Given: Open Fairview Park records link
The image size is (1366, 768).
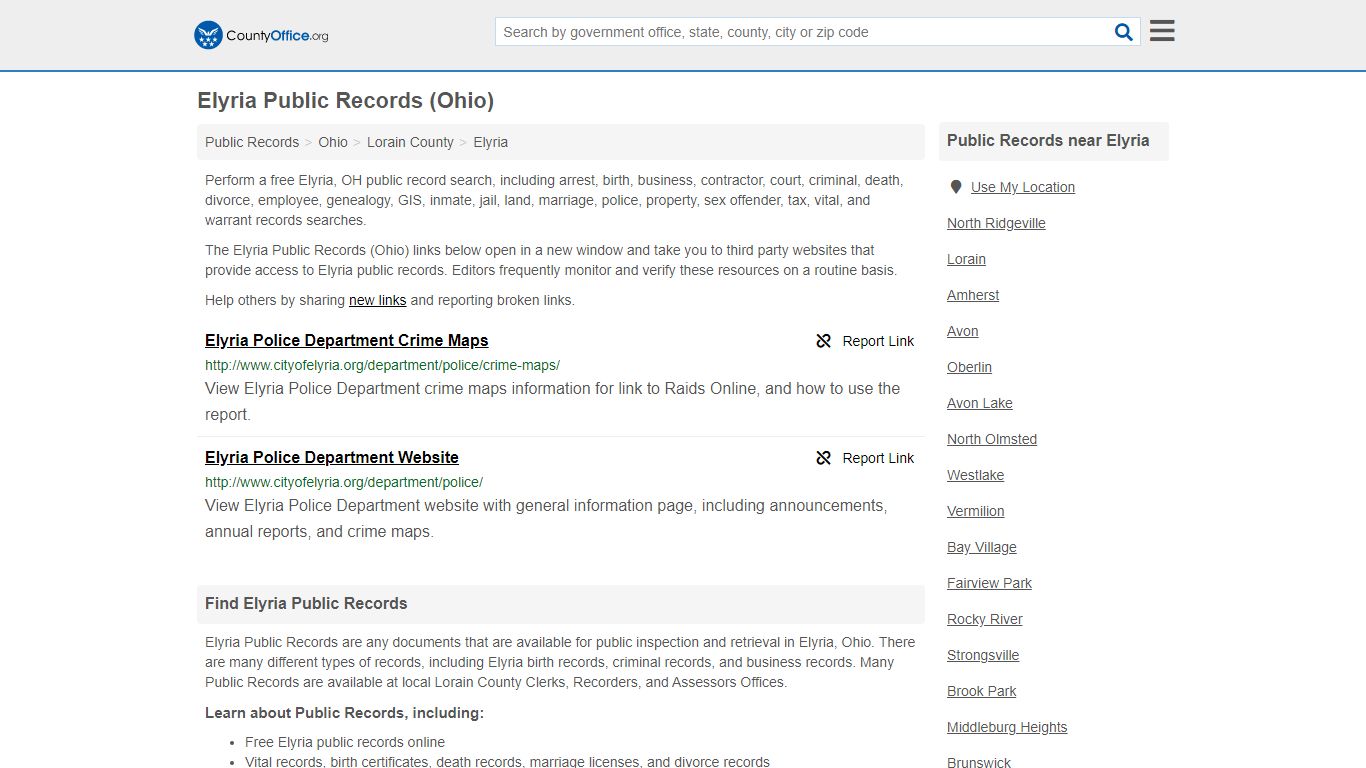Looking at the screenshot, I should tap(989, 583).
